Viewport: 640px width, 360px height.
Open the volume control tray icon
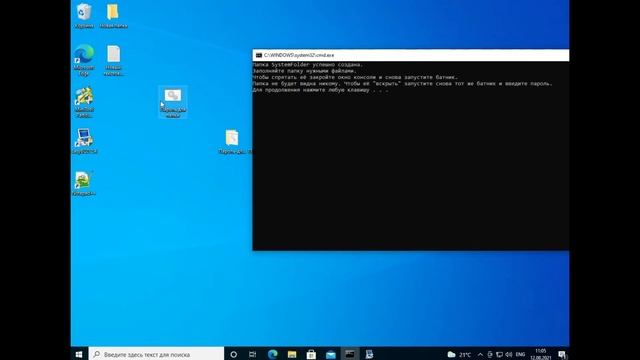point(509,354)
